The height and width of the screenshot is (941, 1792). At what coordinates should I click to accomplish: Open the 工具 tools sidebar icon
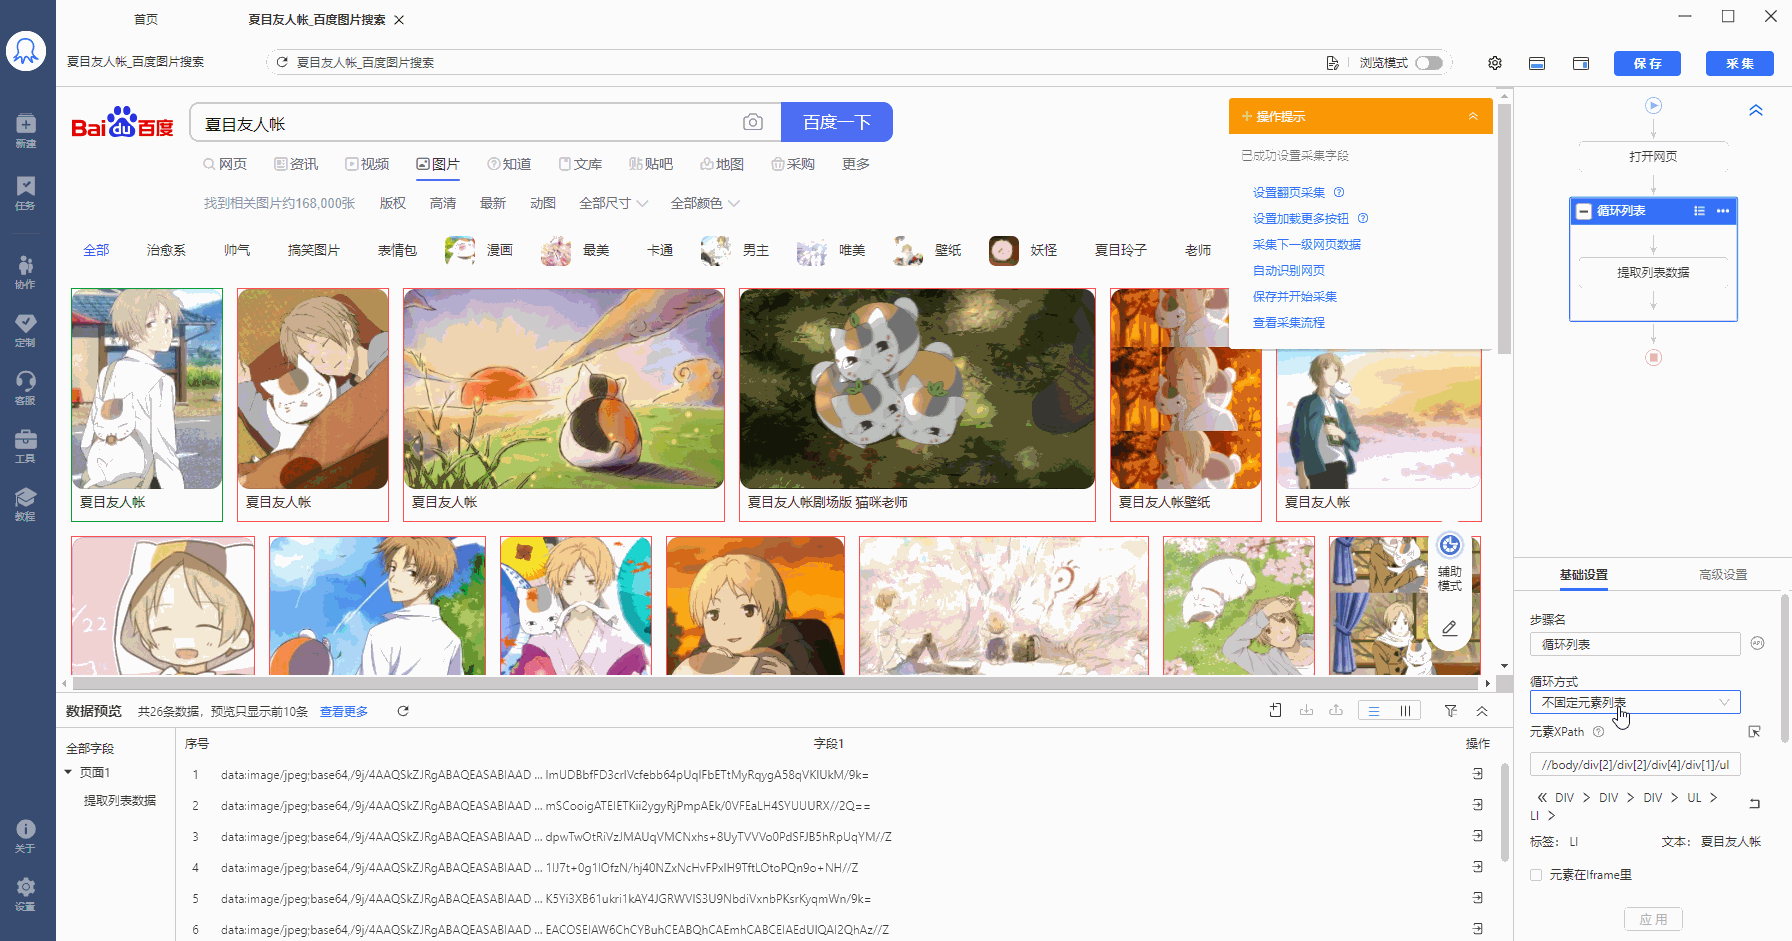tap(26, 446)
